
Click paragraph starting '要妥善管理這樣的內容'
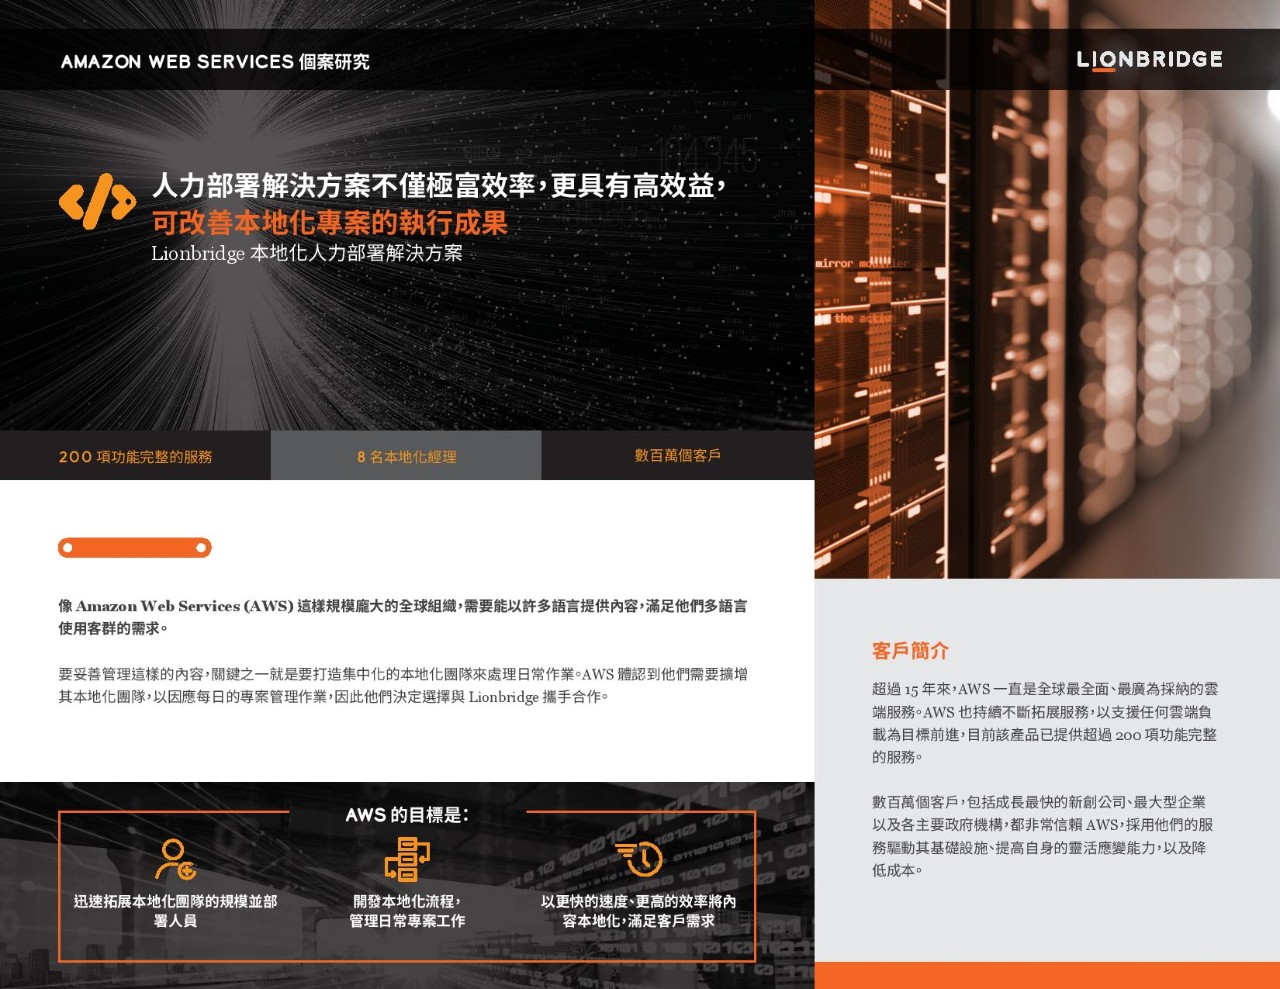(x=403, y=685)
